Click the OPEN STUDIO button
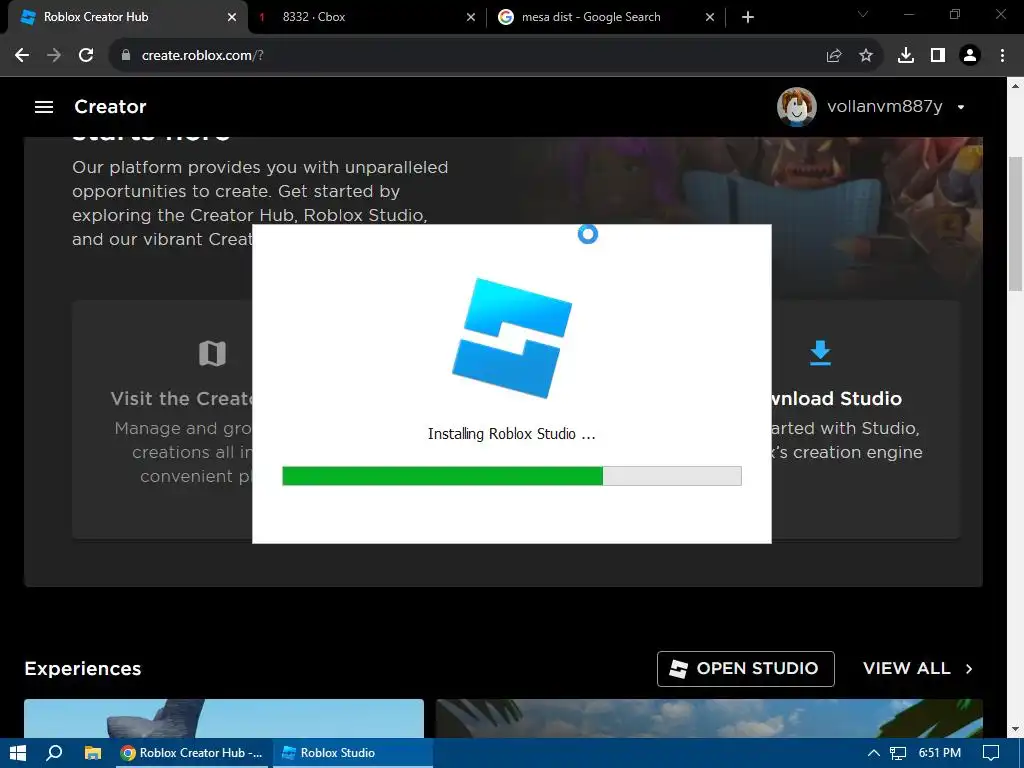Screen dimensions: 1024x768 (746, 669)
